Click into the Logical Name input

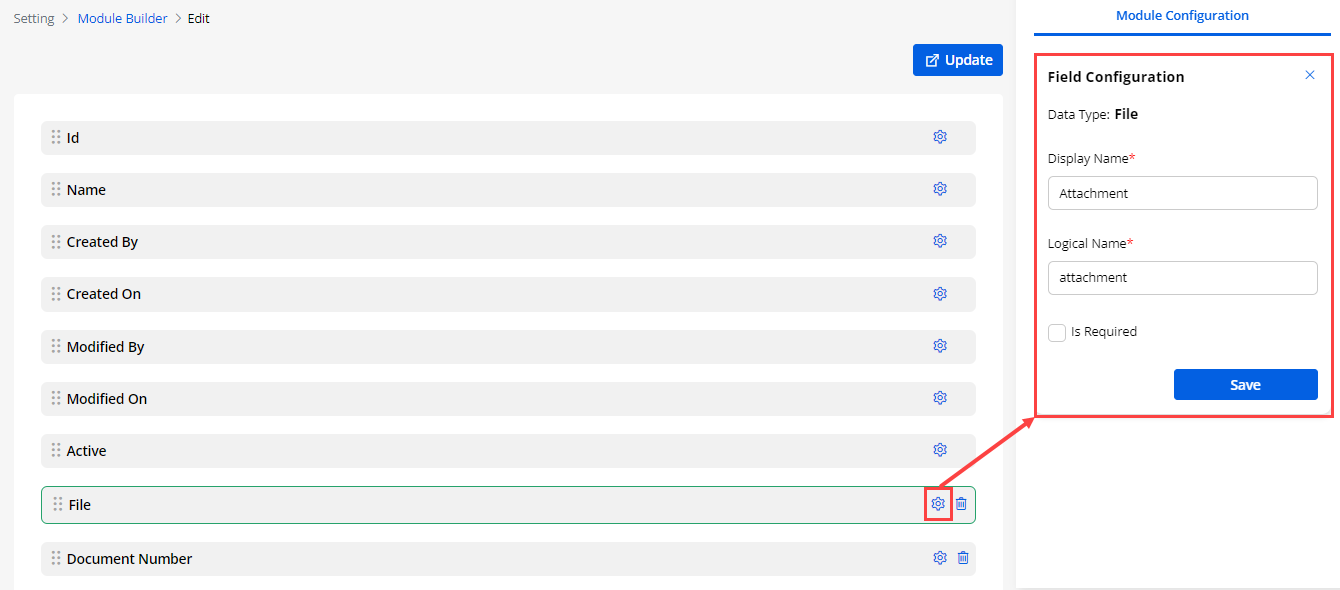1182,278
